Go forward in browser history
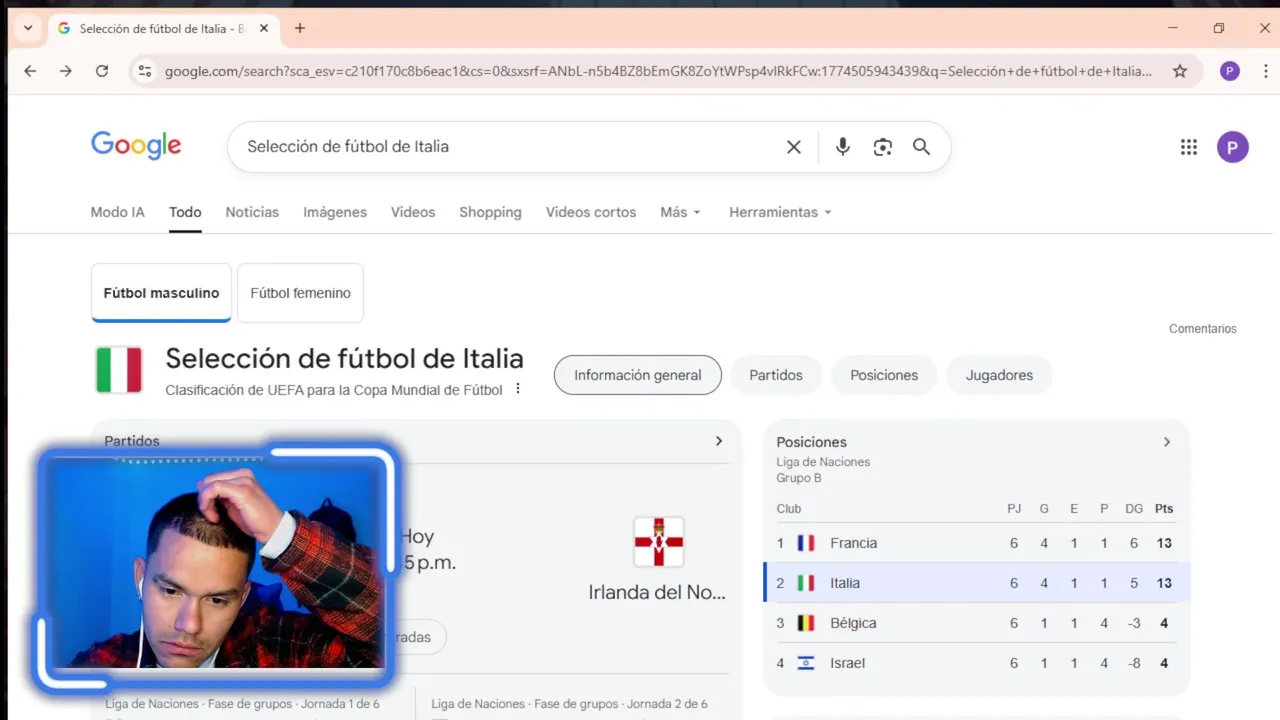This screenshot has height=720, width=1280. click(x=66, y=71)
